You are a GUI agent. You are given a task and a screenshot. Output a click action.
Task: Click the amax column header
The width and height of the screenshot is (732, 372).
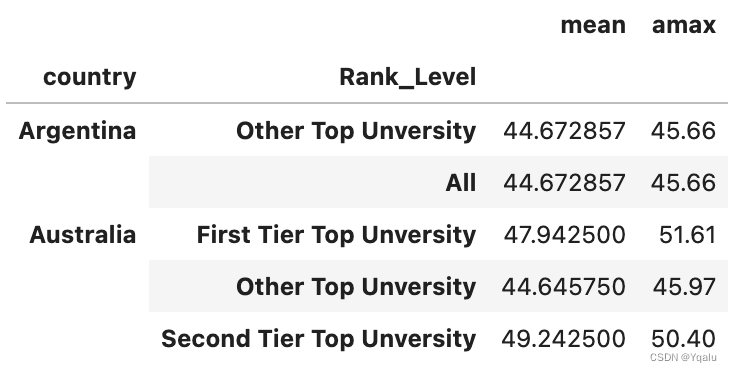[684, 25]
